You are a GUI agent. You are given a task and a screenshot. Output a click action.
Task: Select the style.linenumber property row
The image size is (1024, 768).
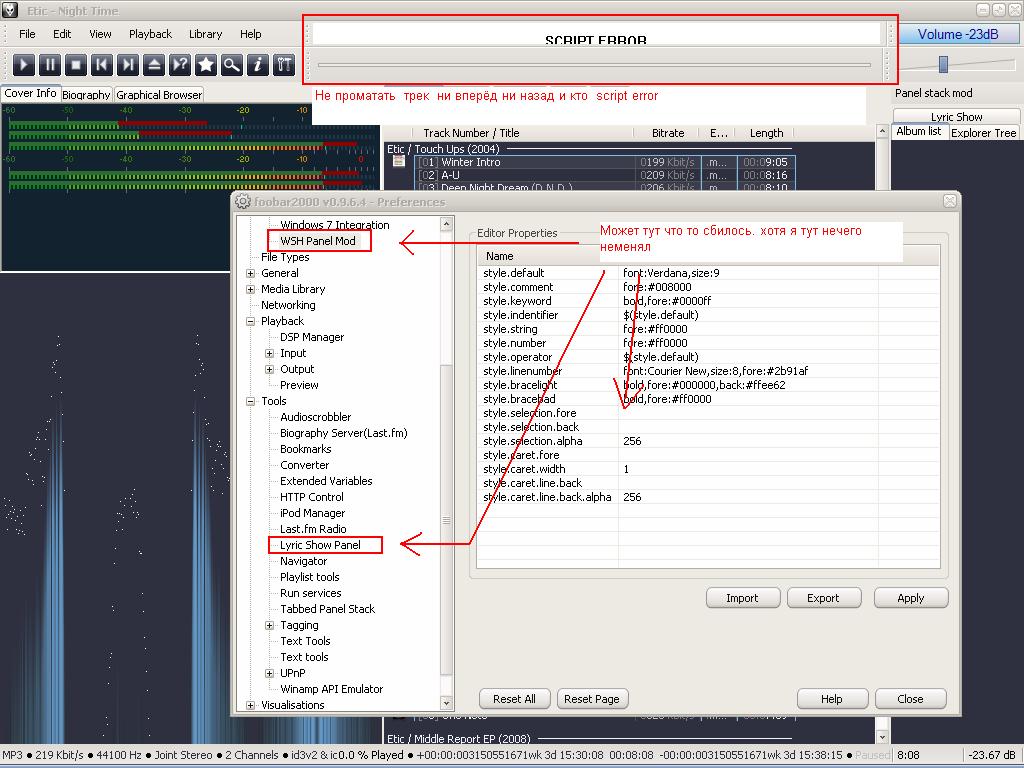709,371
